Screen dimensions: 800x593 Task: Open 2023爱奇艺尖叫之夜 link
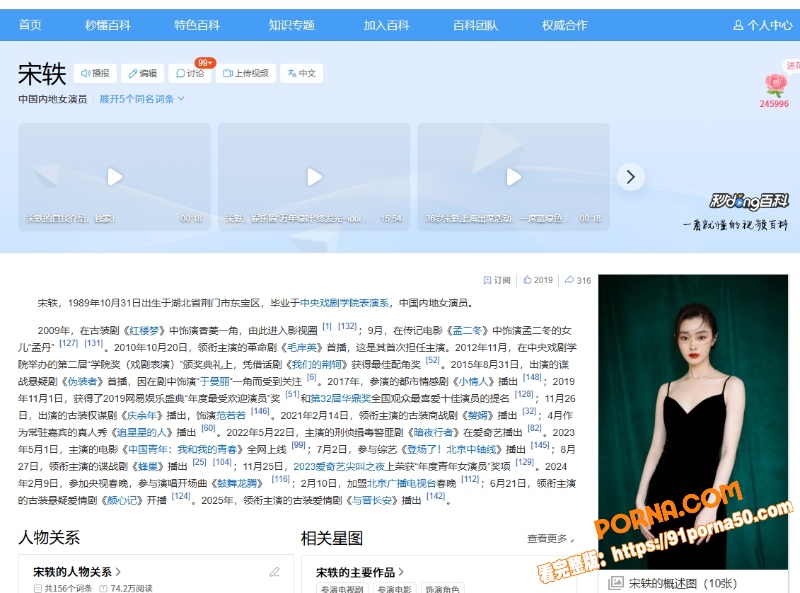(x=339, y=466)
